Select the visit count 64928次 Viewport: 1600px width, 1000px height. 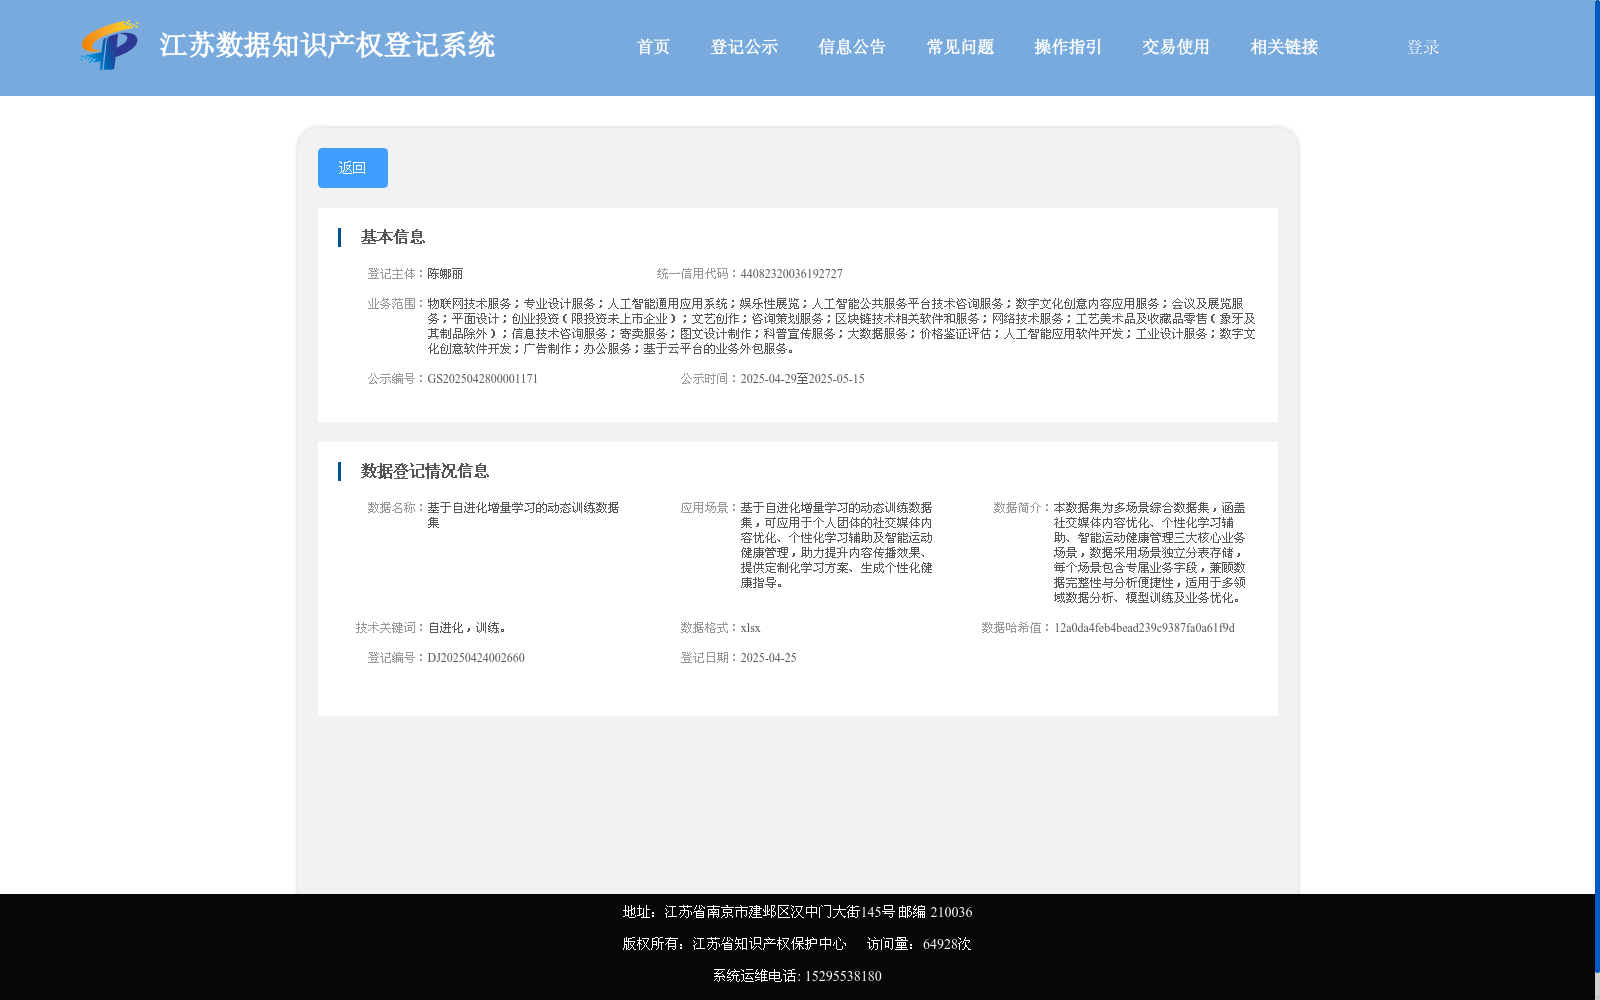click(946, 944)
